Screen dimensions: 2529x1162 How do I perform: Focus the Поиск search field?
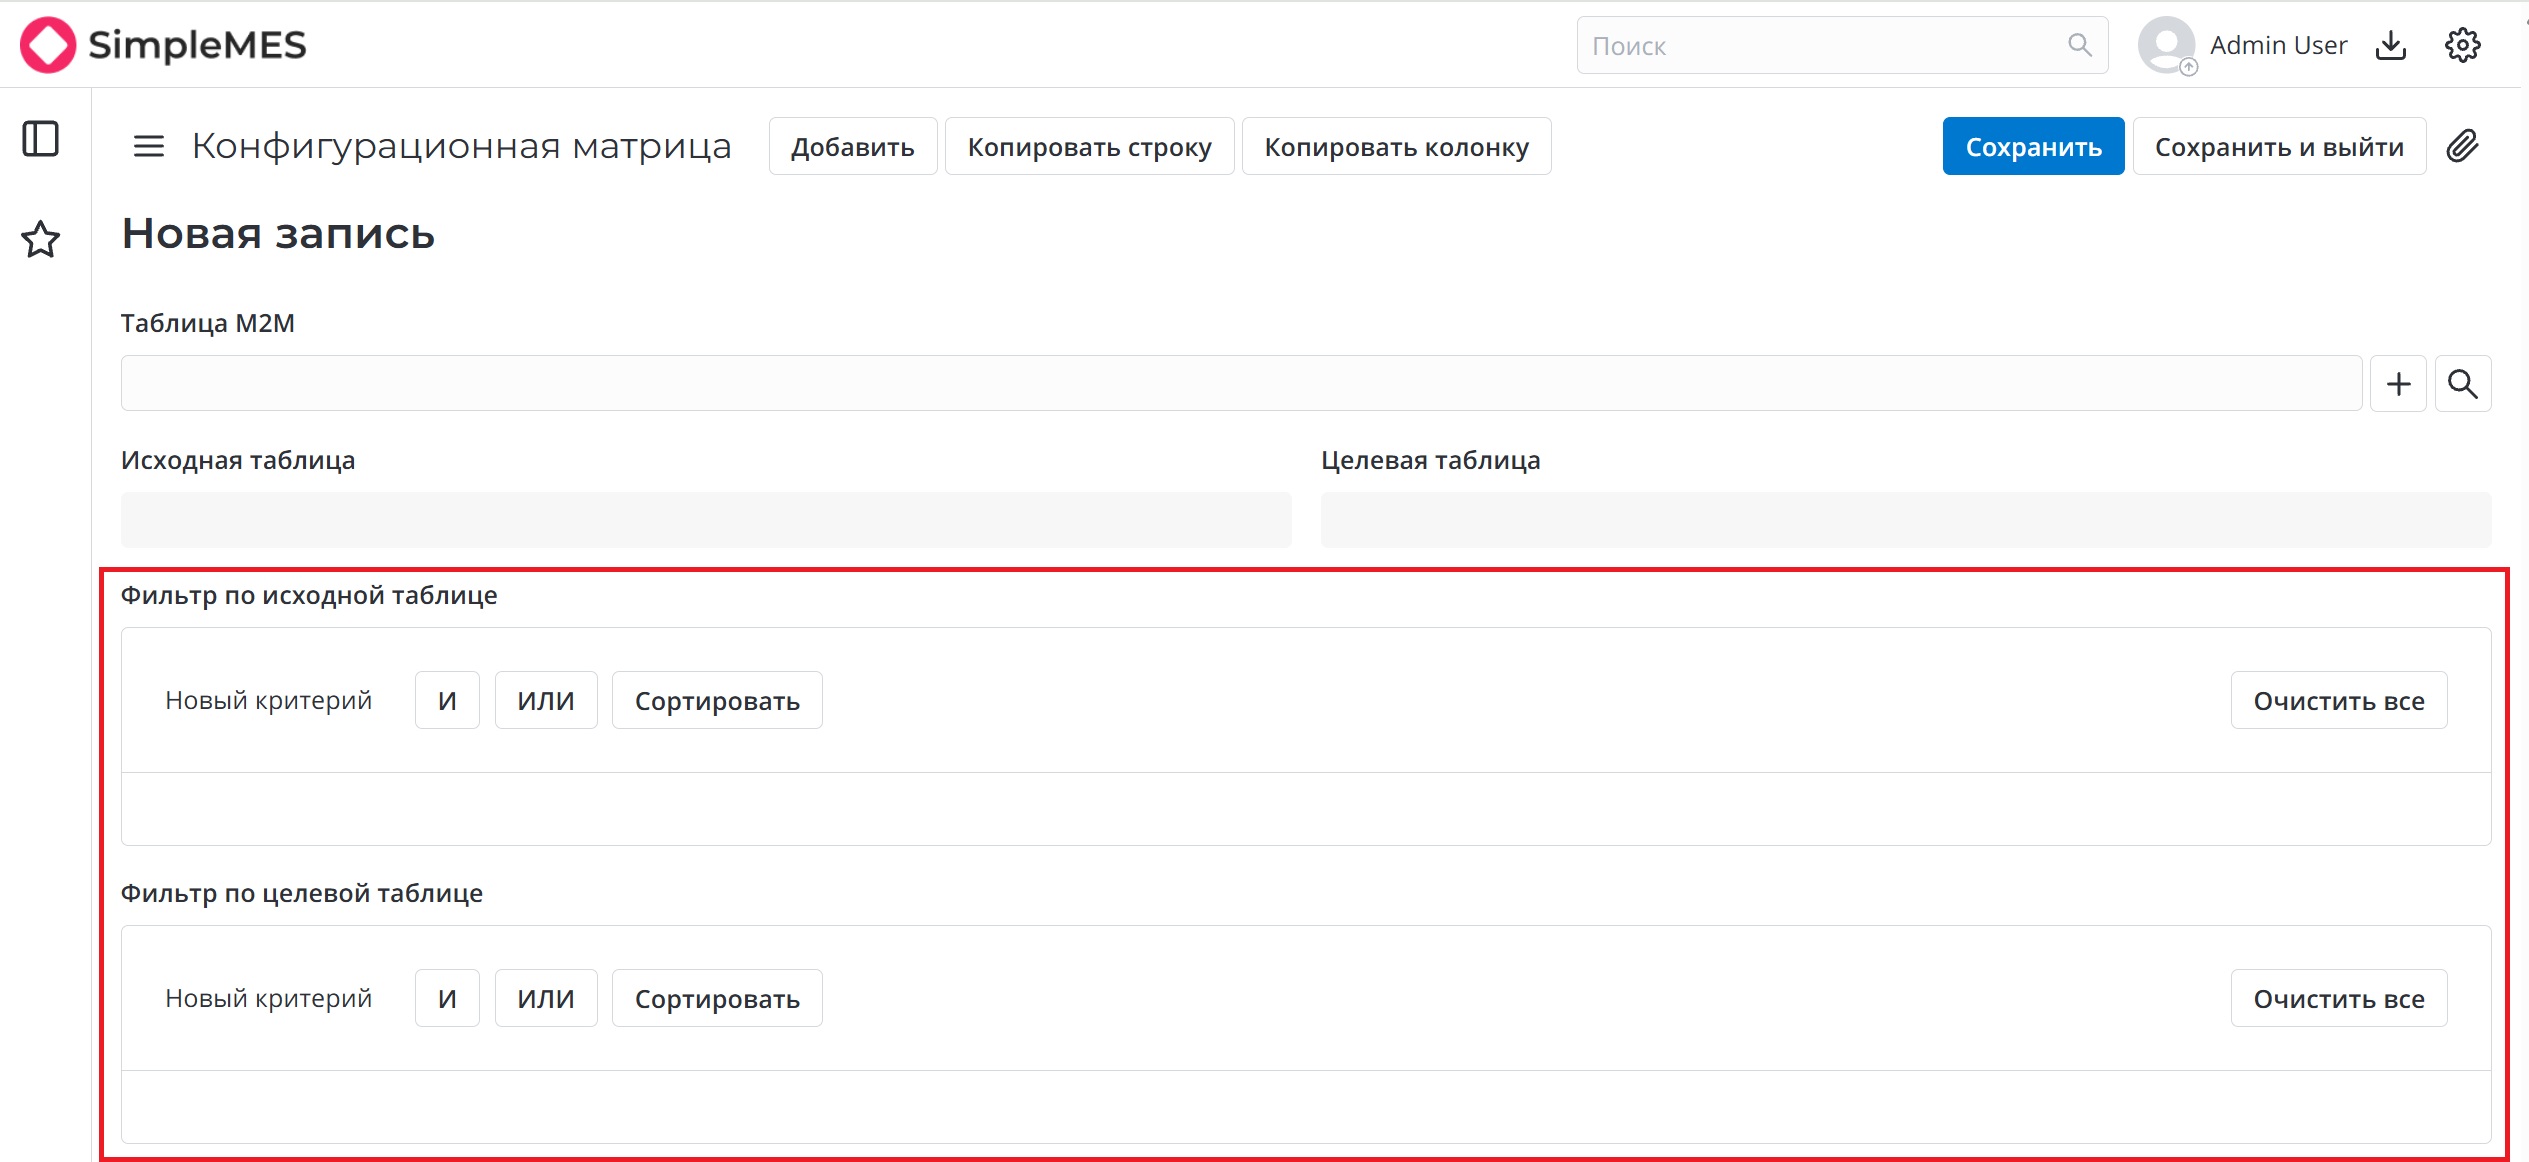point(1820,46)
